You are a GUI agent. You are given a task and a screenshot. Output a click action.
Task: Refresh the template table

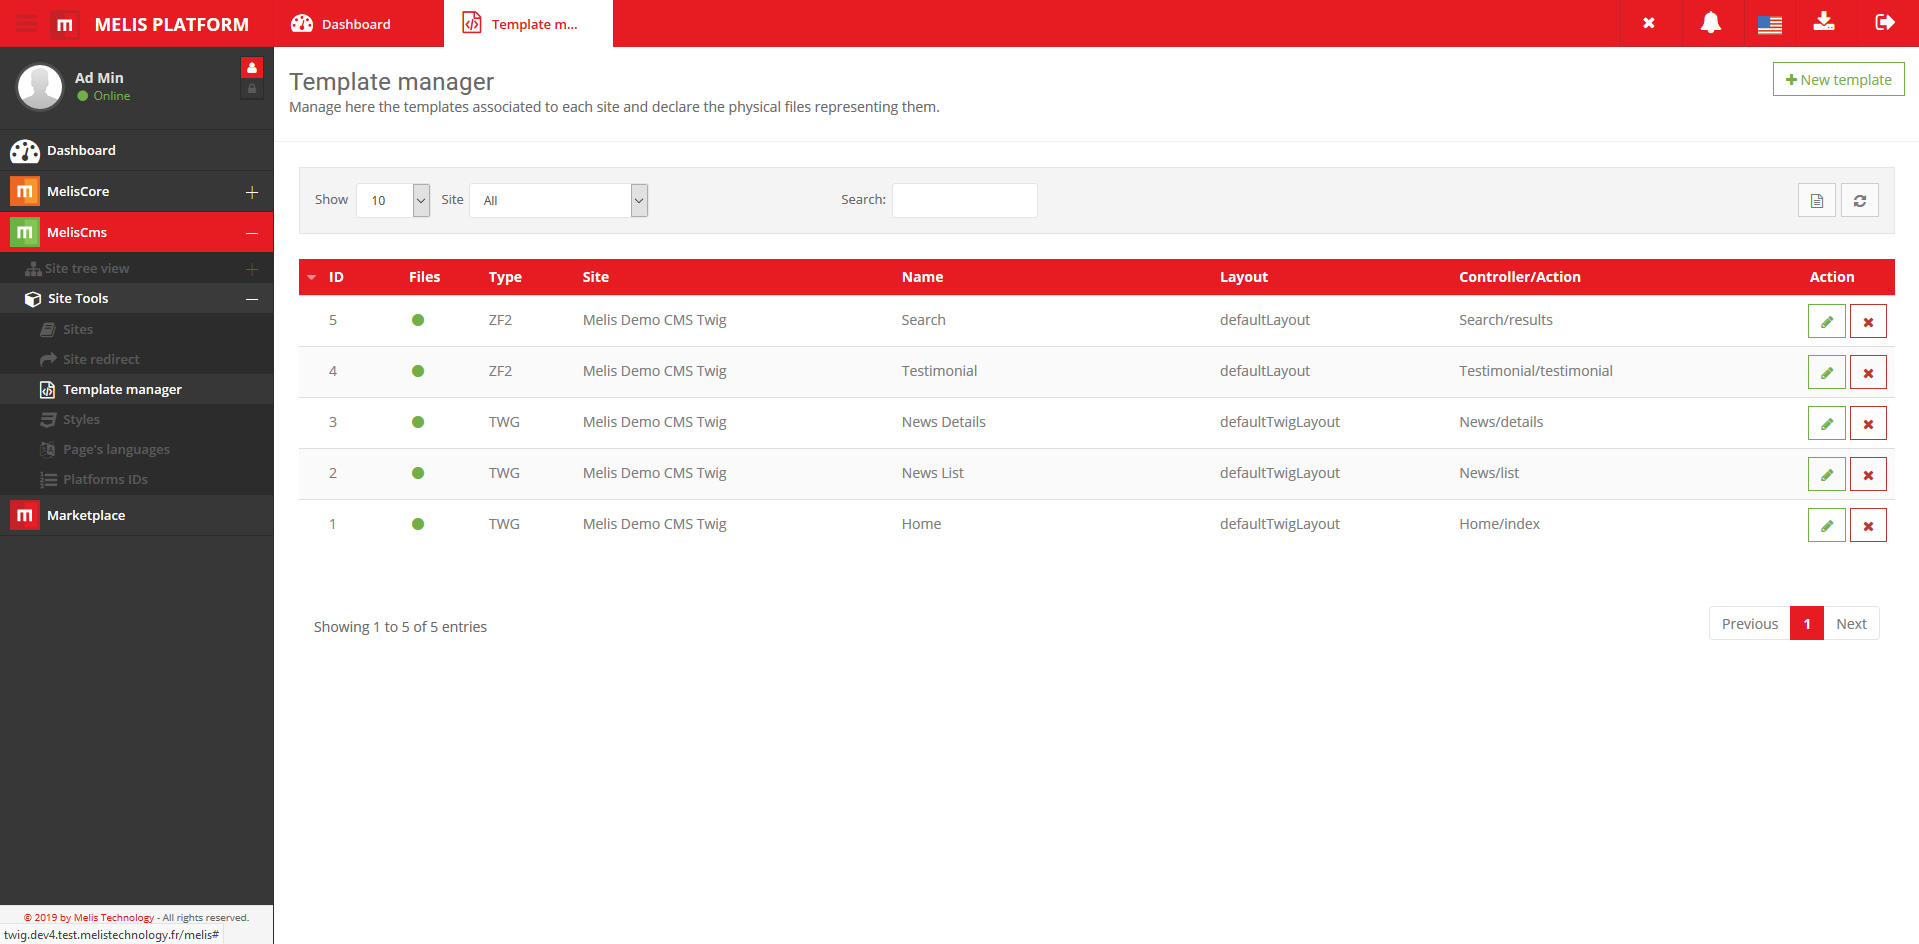1859,201
